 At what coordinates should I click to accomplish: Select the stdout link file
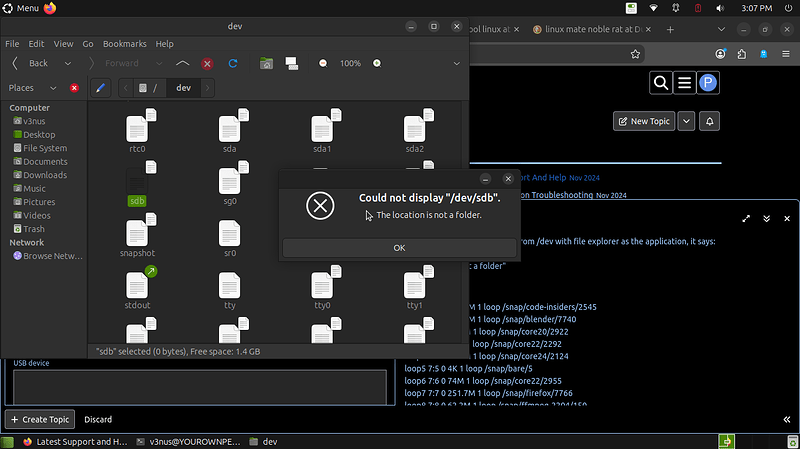137,288
